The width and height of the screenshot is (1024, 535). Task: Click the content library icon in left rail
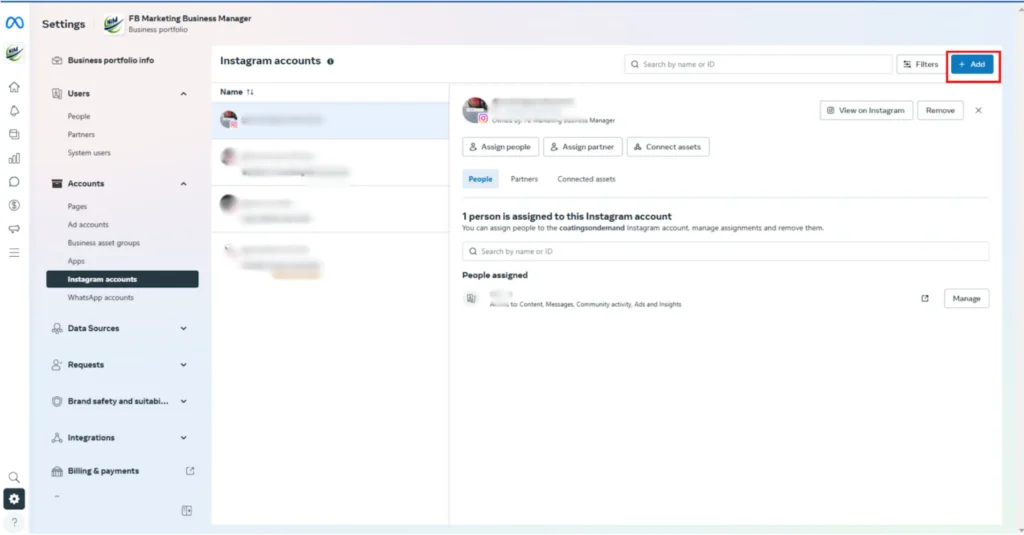[x=14, y=135]
